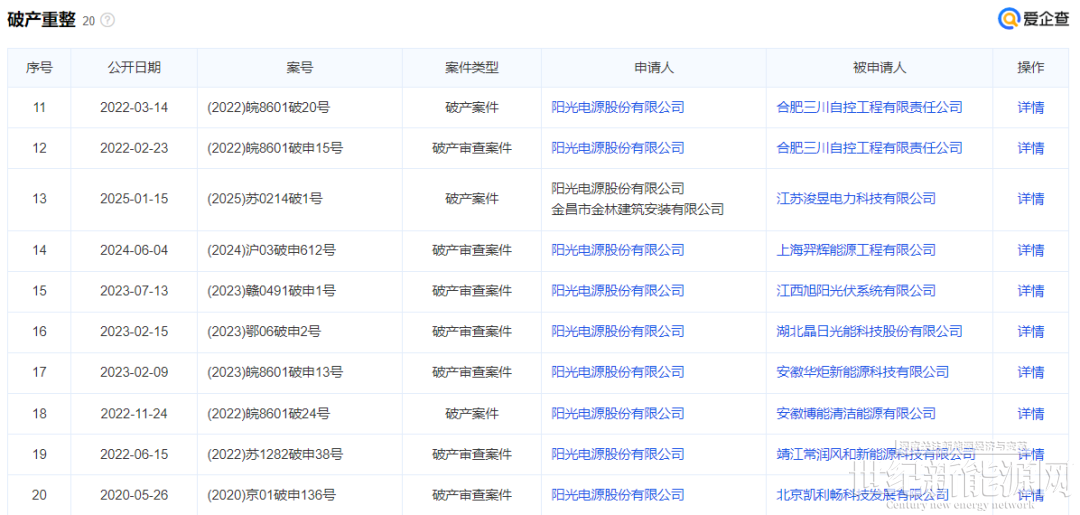
Task: Click the date 2020-05-26
Action: pyautogui.click(x=134, y=495)
